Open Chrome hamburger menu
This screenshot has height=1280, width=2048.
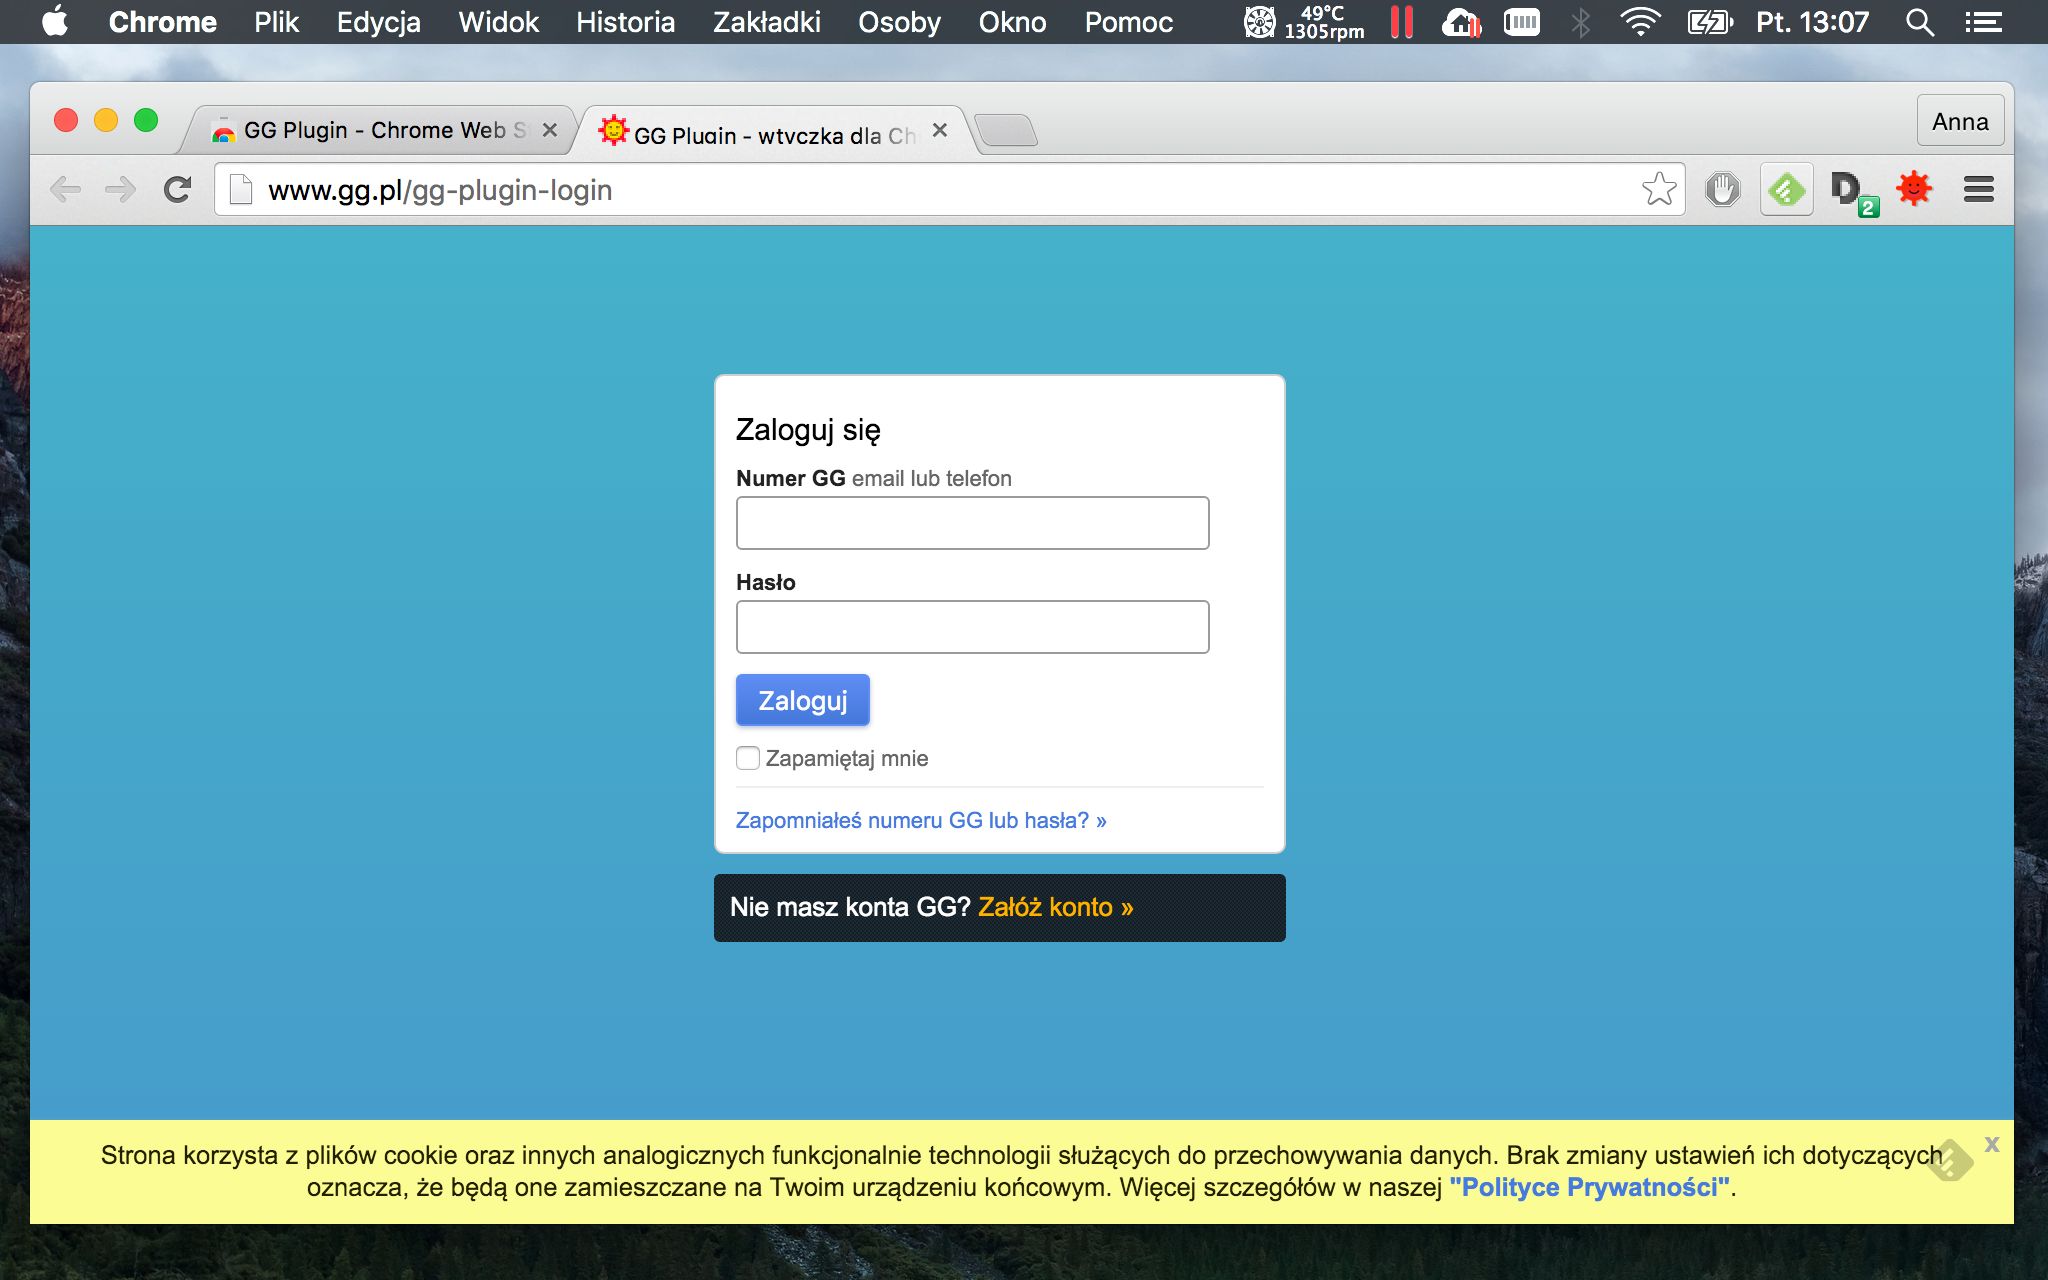(1978, 189)
